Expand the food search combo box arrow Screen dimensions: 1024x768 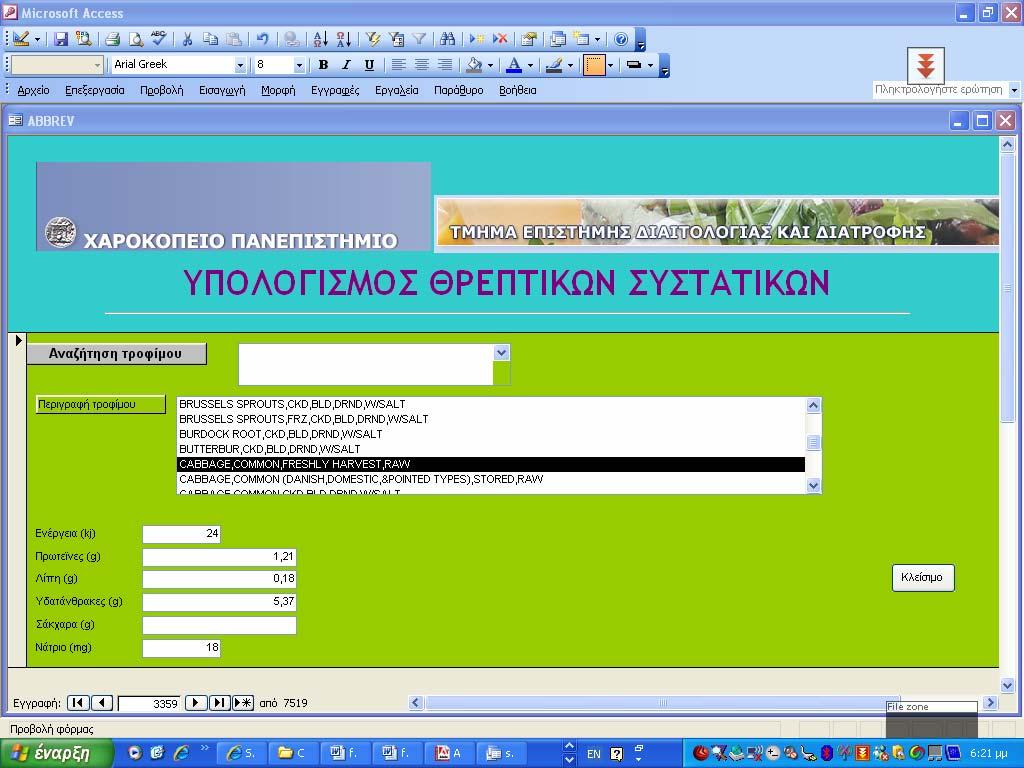pos(501,353)
